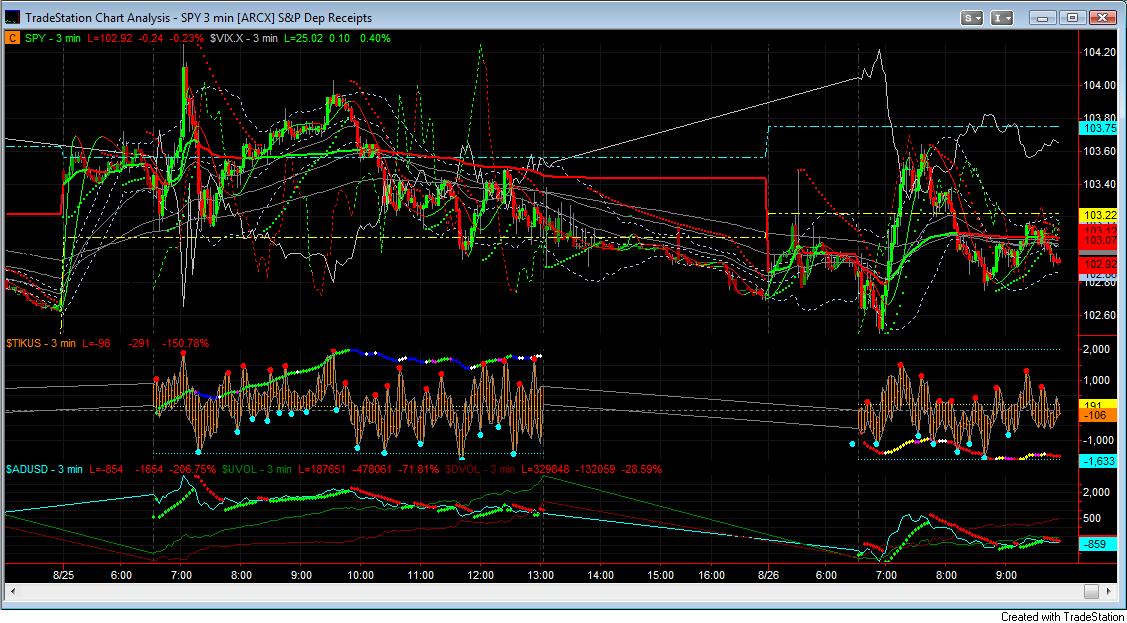Click the 103.60 price axis label
This screenshot has width=1127, height=623.
pos(1100,151)
